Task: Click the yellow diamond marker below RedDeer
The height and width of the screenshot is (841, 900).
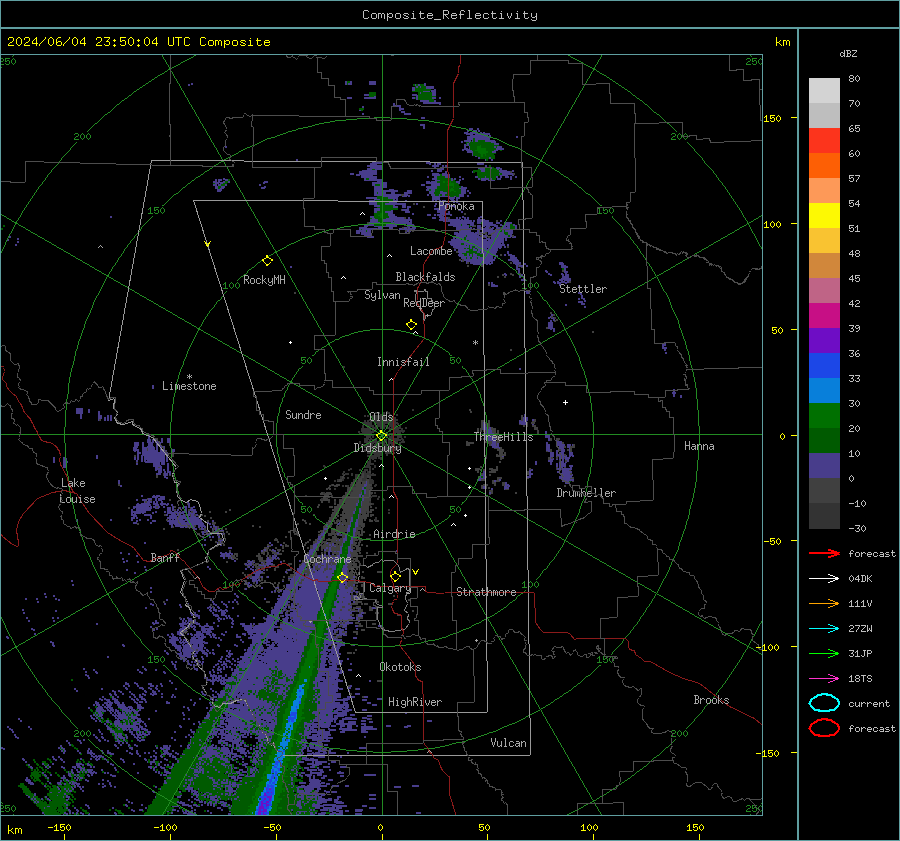Action: coord(411,325)
